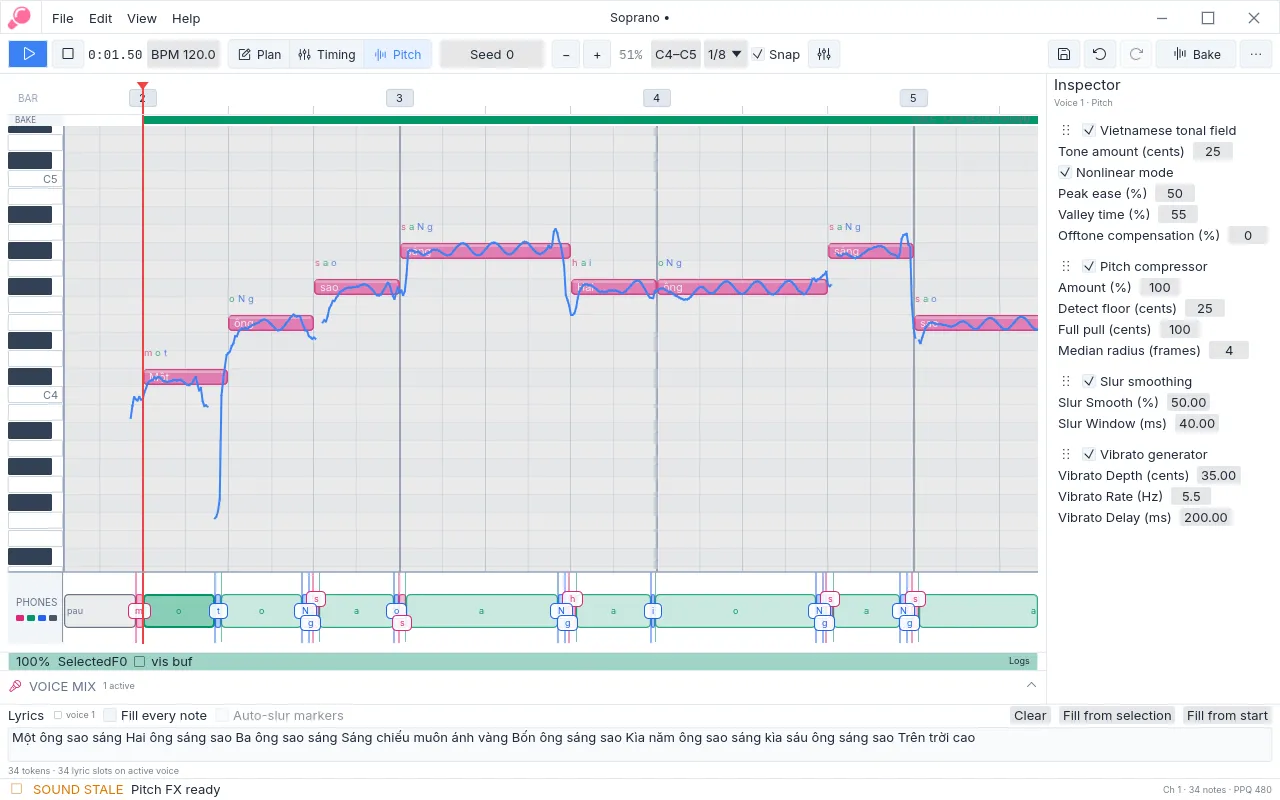Toggle the Snap checkbox
1280x800 pixels.
[758, 54]
